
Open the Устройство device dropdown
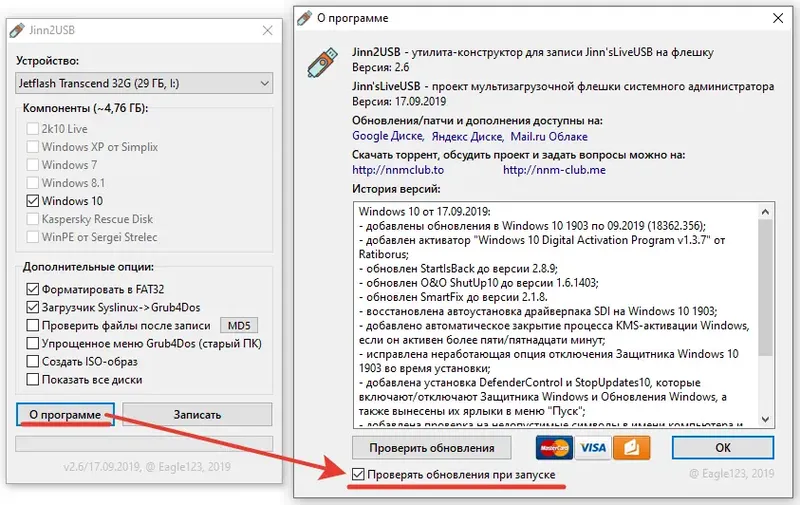[x=144, y=83]
